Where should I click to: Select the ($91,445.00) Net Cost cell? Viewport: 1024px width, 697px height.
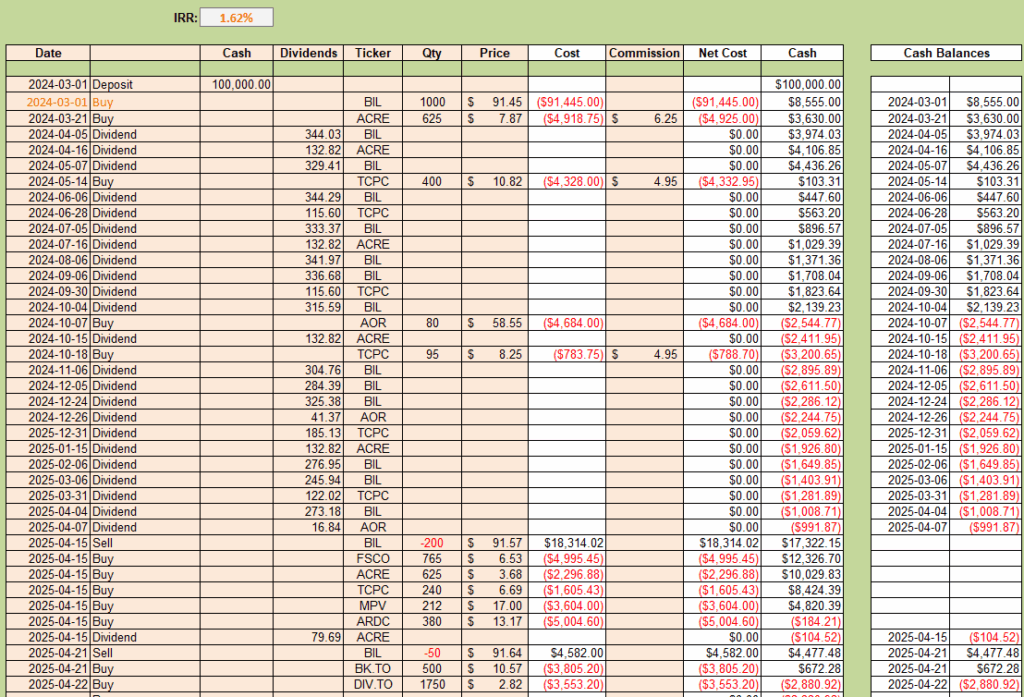coord(722,102)
